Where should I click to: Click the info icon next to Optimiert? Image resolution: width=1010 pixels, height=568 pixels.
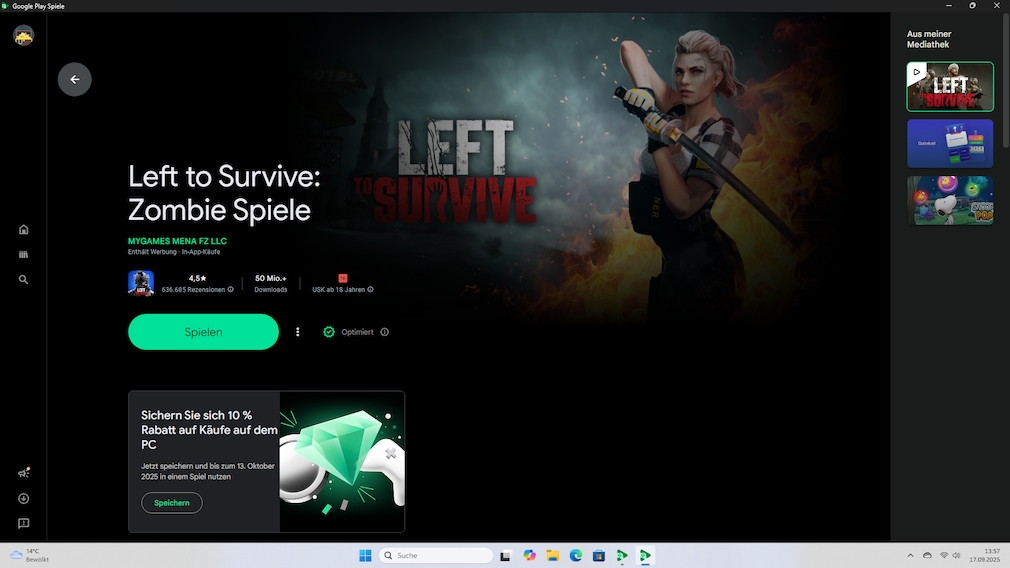(x=385, y=332)
